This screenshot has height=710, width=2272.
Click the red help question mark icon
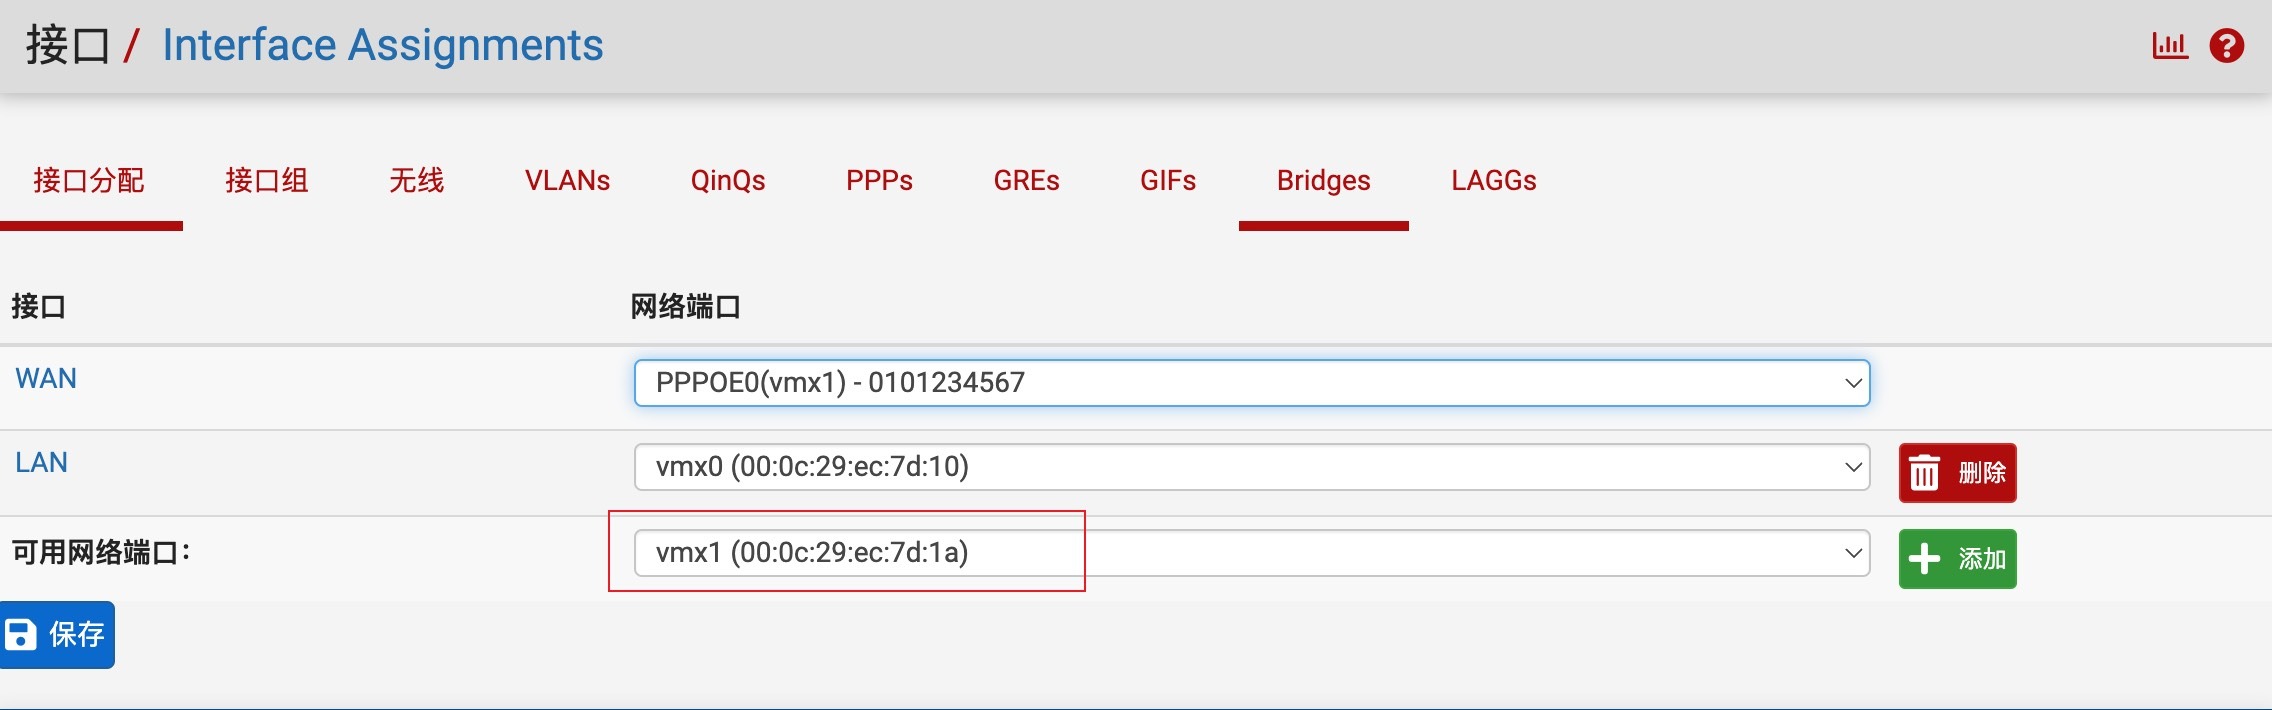tap(2227, 46)
